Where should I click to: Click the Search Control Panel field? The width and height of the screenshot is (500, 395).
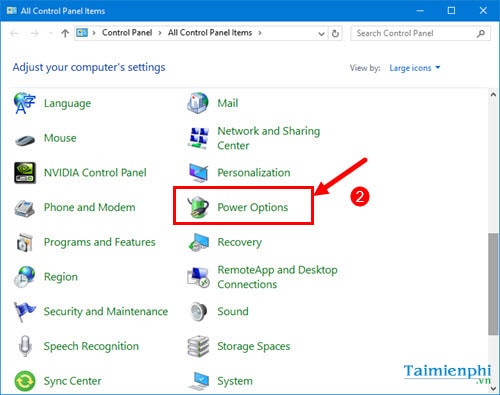(x=420, y=33)
